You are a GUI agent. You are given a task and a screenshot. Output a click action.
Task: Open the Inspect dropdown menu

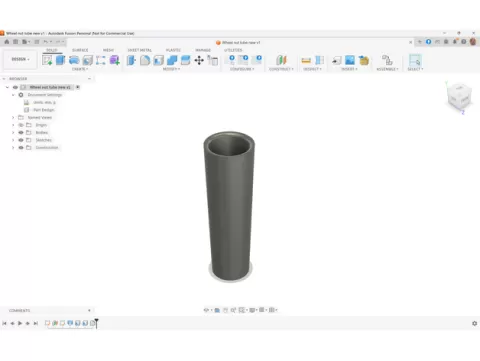(312, 69)
